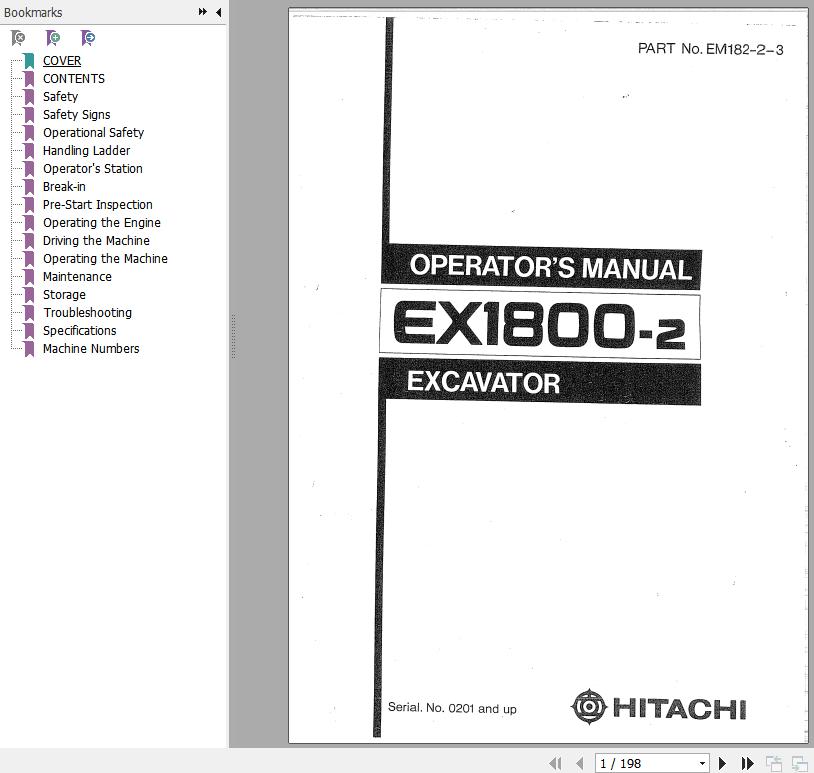
Task: Collapse the Bookmarks panel with left arrow
Action: pyautogui.click(x=219, y=12)
